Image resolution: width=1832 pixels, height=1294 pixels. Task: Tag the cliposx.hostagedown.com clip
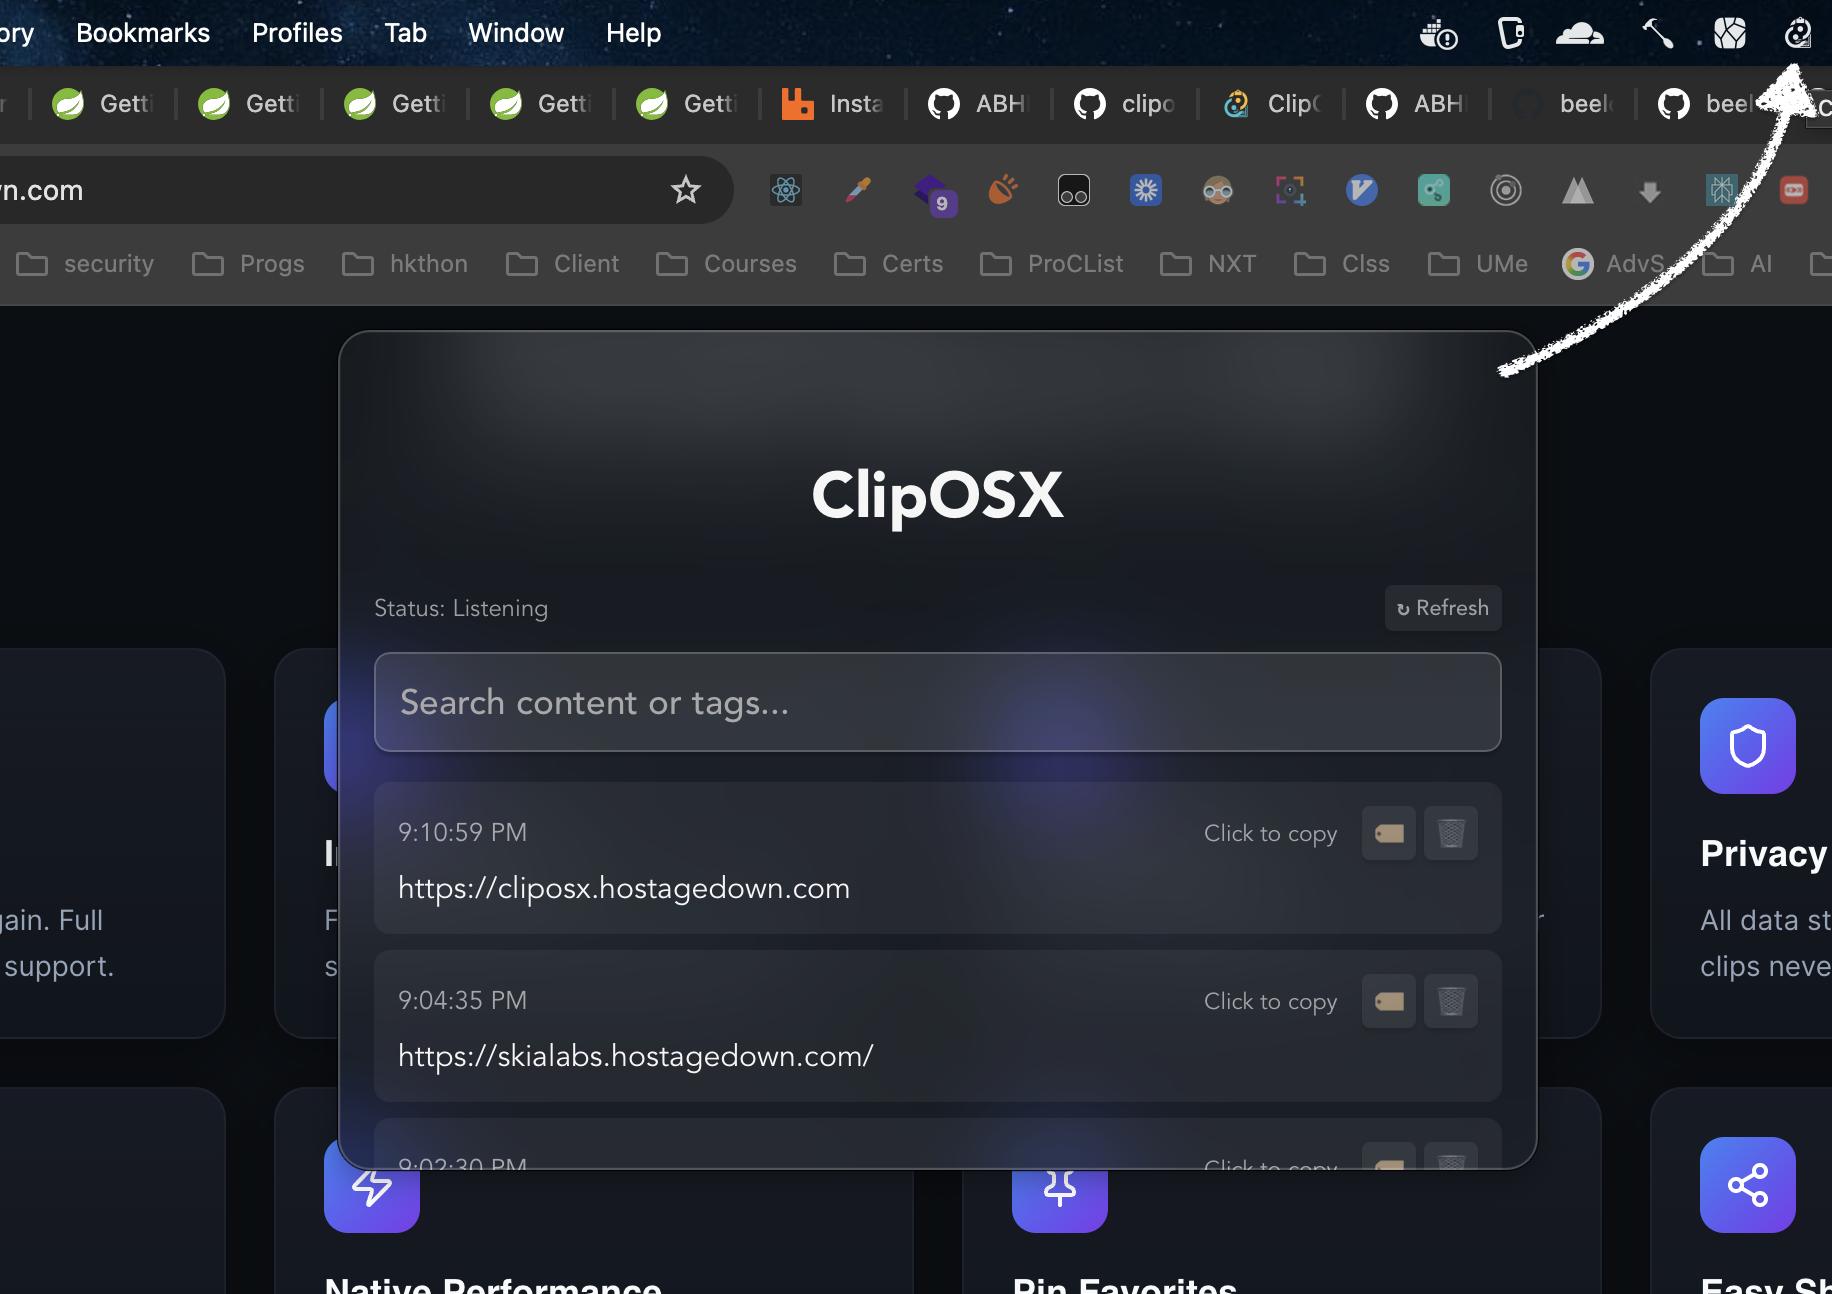tap(1389, 833)
